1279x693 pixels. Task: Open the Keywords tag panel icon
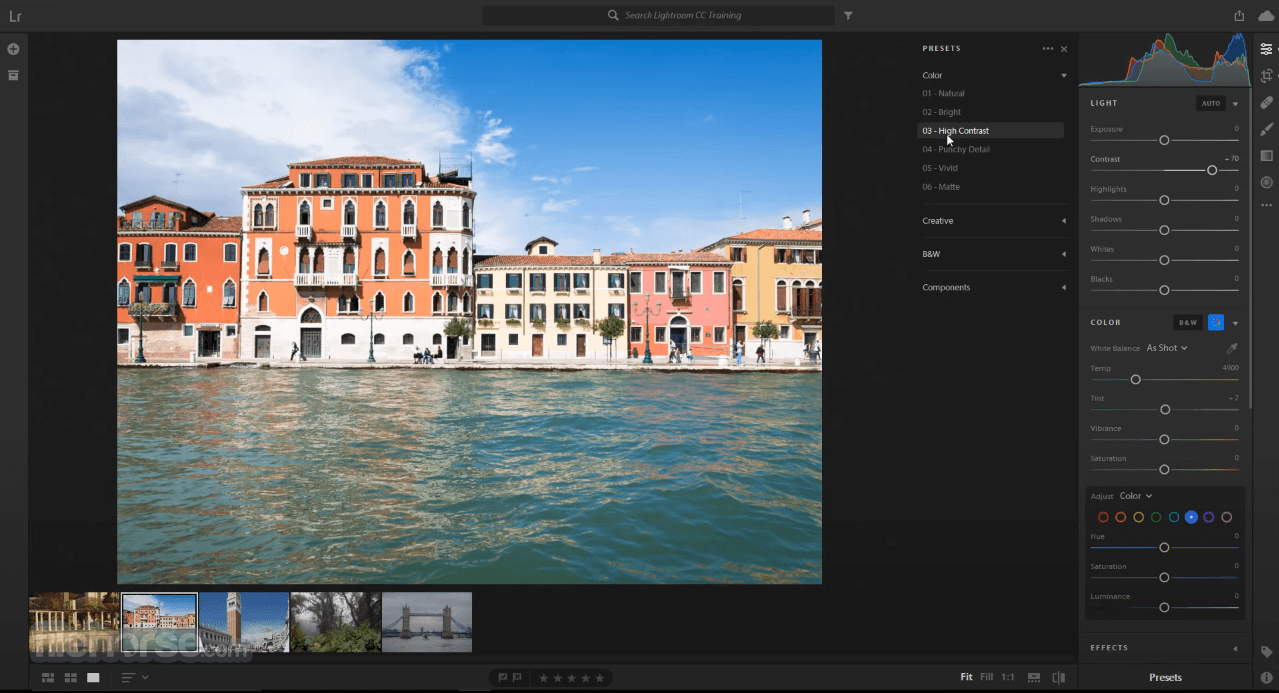[1266, 651]
